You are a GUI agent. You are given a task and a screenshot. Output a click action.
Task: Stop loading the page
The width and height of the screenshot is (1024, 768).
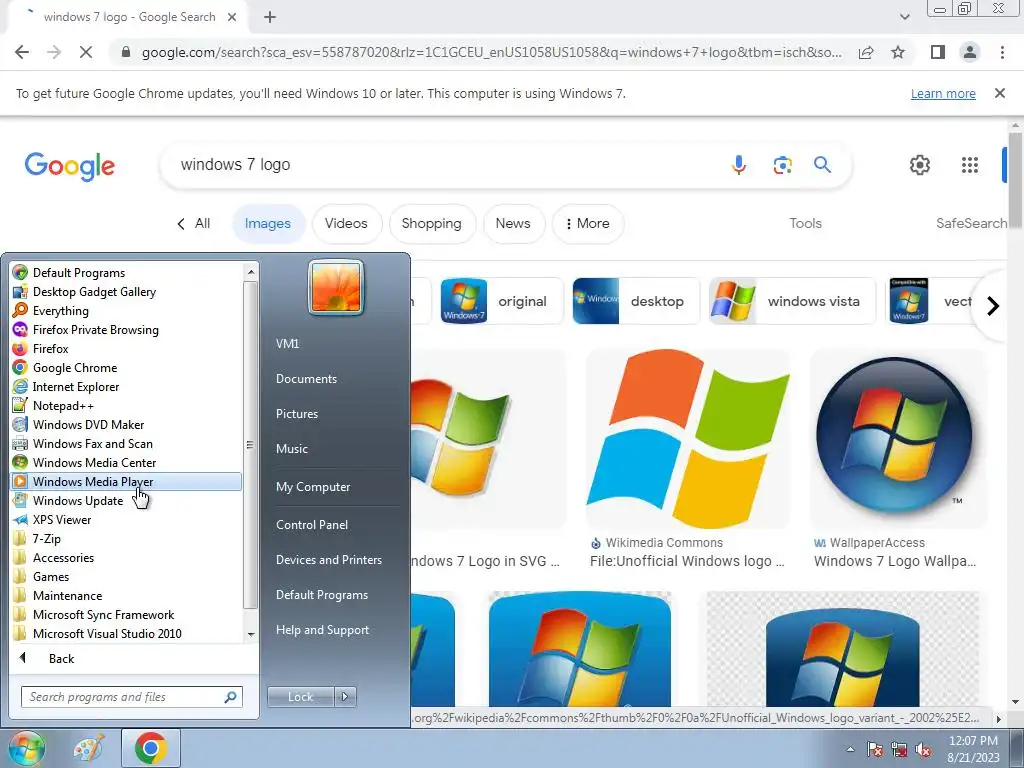(x=86, y=52)
